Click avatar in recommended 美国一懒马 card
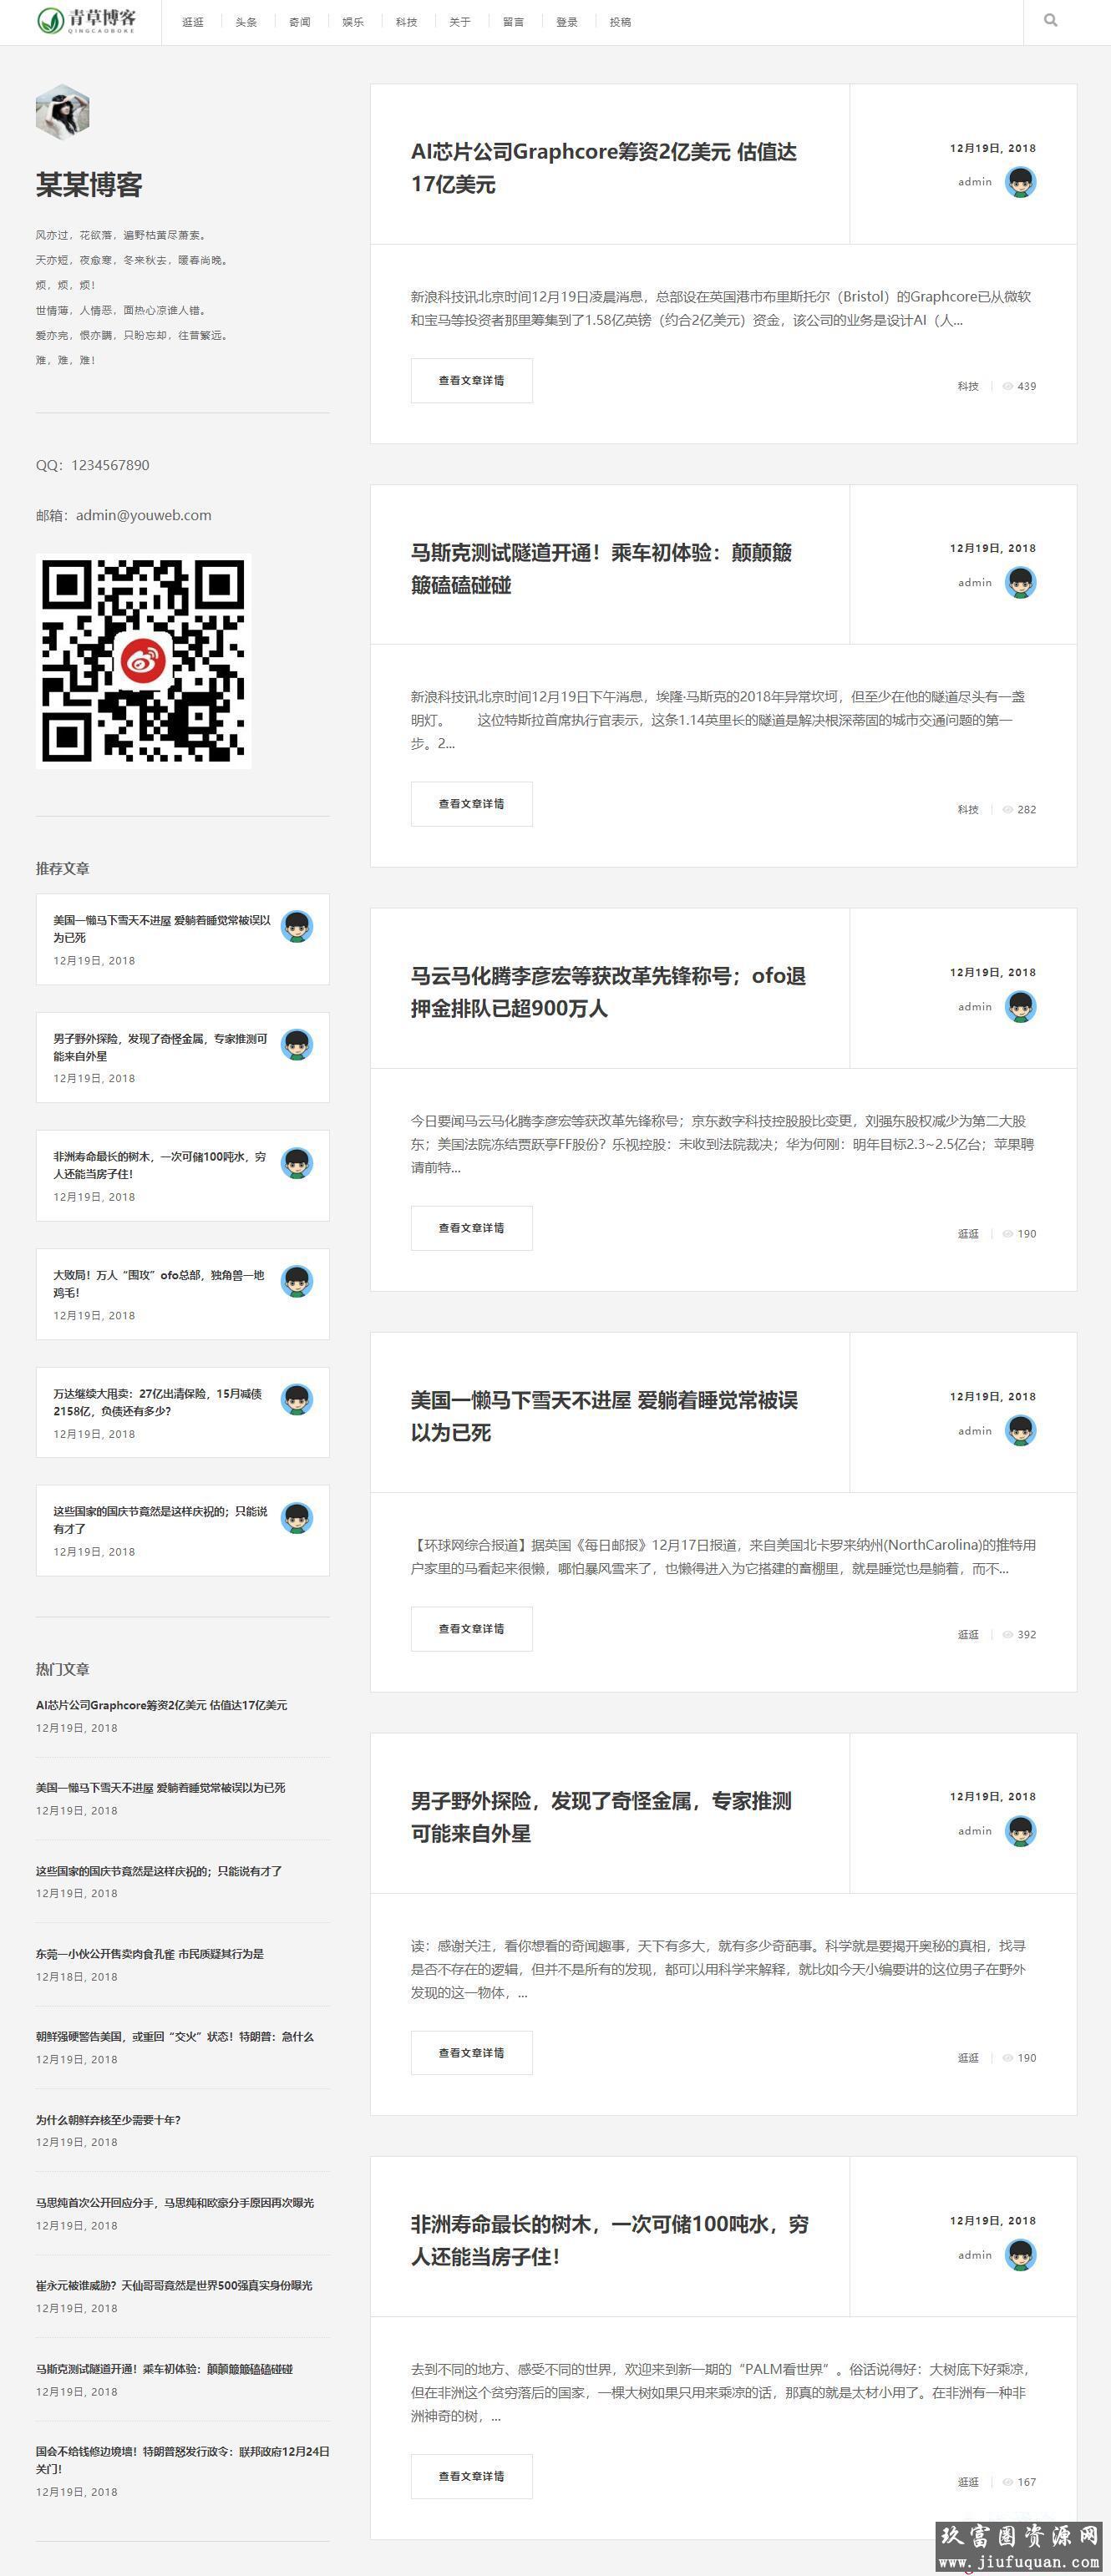Screen dimensions: 1111x2576 297,926
